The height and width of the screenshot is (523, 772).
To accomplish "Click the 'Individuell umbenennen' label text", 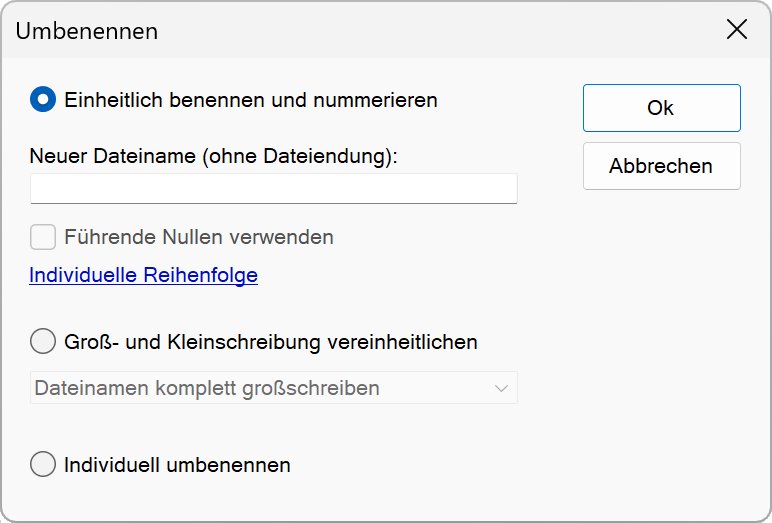I will coord(177,465).
